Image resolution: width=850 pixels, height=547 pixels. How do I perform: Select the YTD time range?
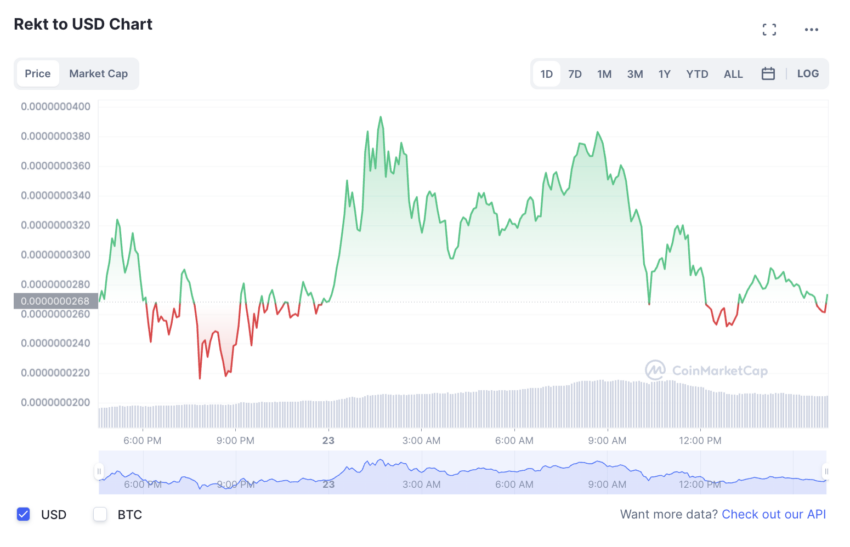point(697,74)
